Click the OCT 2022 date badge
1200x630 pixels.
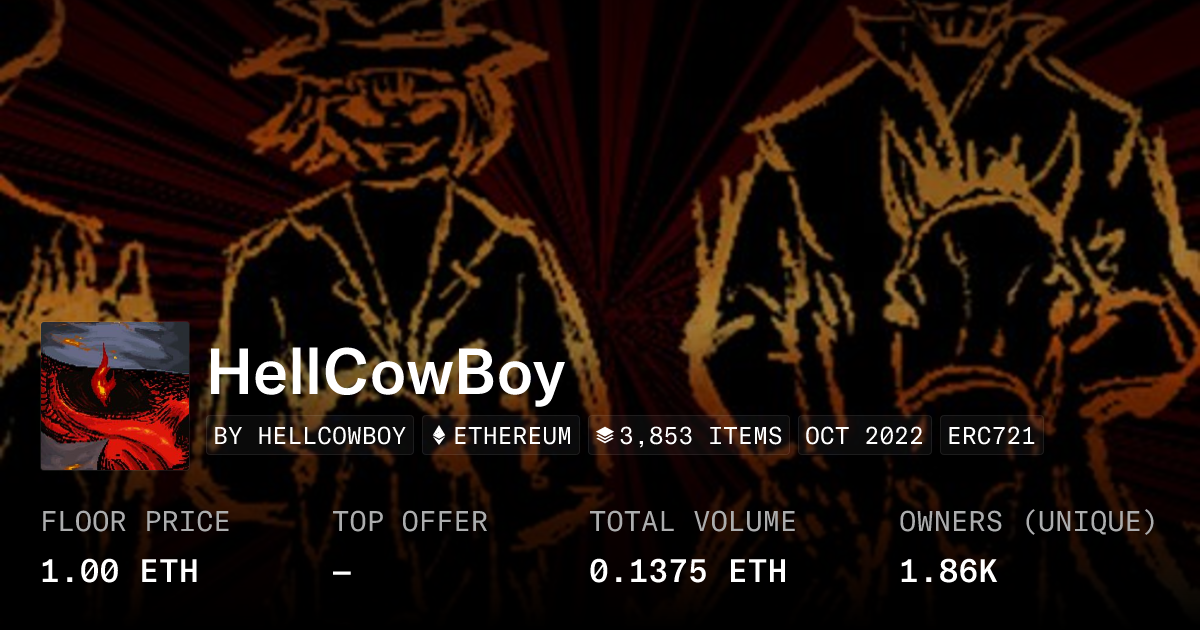coord(865,436)
